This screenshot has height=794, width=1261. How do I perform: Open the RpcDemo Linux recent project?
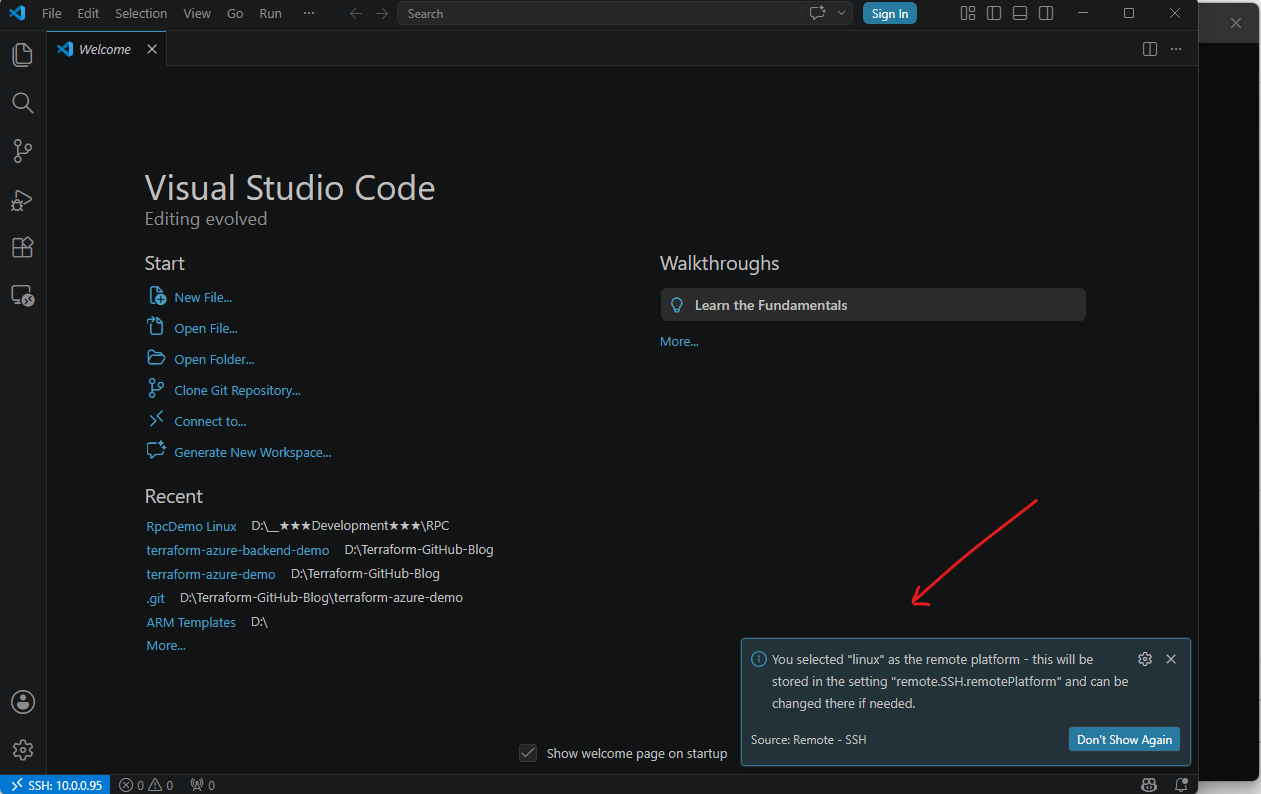coord(191,526)
